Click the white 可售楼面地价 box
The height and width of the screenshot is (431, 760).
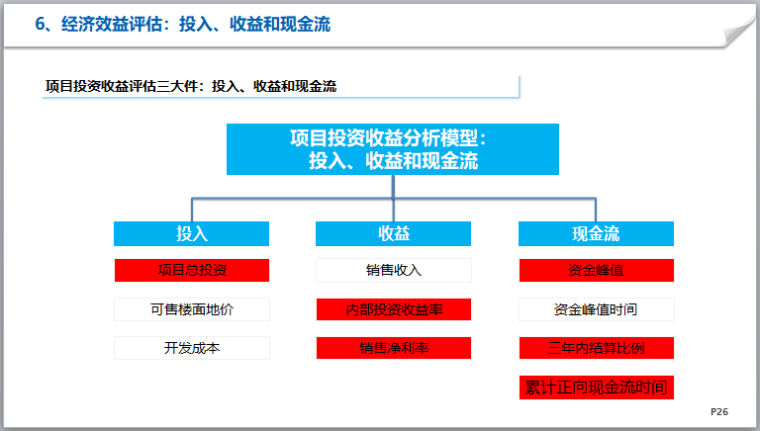[191, 309]
